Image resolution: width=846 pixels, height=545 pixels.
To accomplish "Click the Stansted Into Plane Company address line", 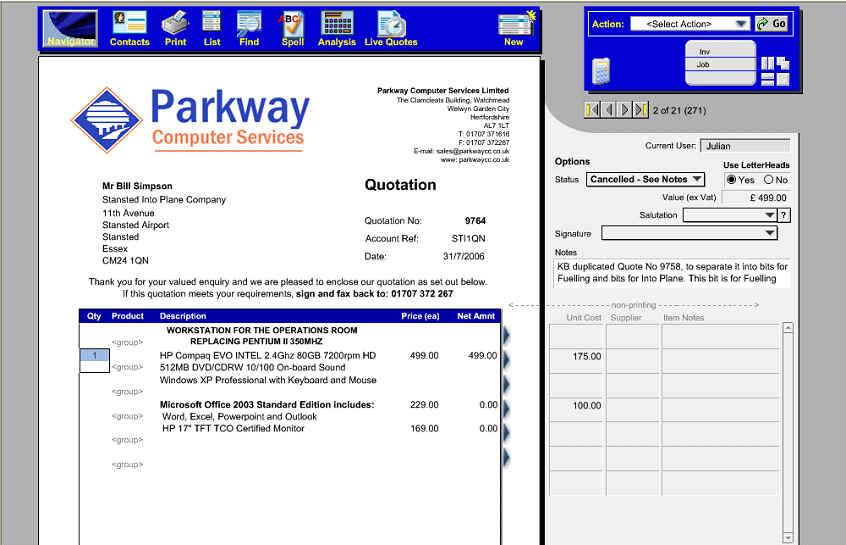I will (x=164, y=200).
